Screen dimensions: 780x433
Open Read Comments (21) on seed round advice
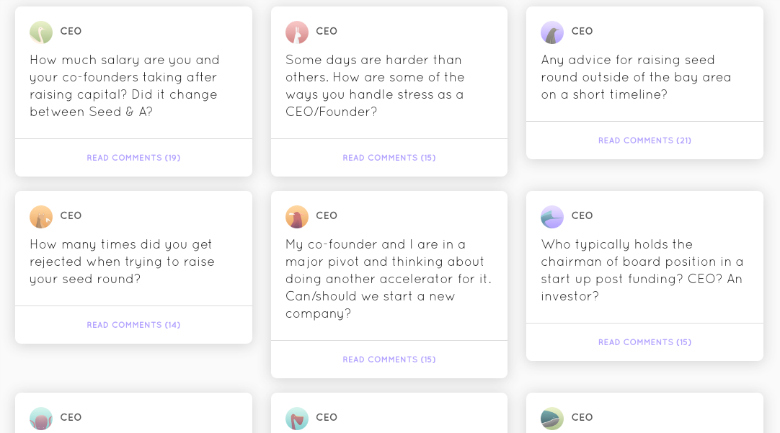click(x=644, y=141)
